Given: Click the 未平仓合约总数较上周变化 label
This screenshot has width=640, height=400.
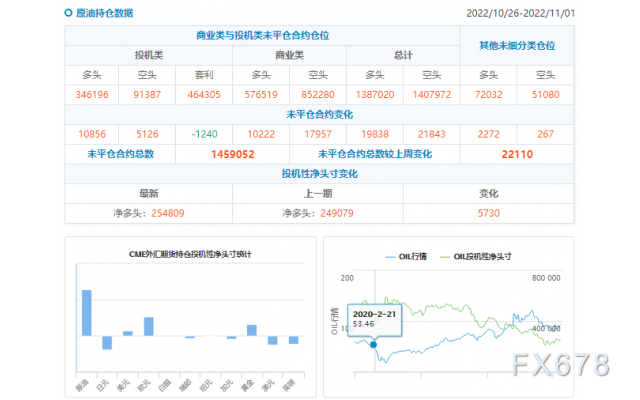Looking at the screenshot, I should [375, 154].
